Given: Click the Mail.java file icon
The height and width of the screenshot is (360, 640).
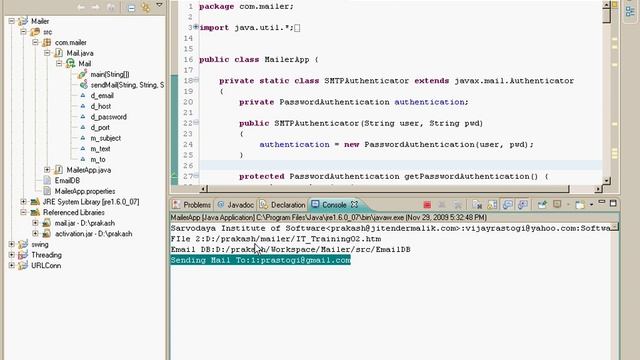Looking at the screenshot, I should [59, 53].
